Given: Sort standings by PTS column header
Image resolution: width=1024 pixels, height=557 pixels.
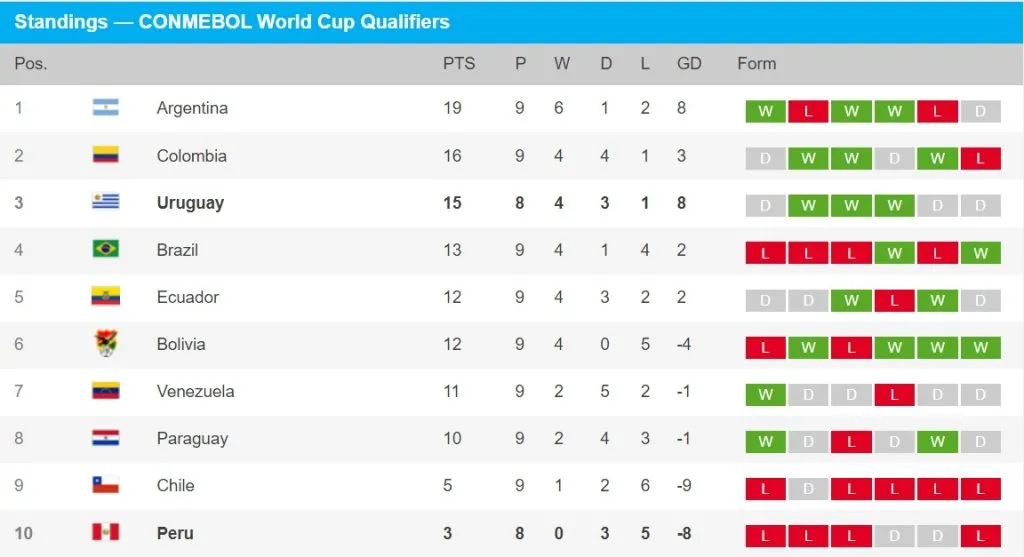Looking at the screenshot, I should pos(459,63).
